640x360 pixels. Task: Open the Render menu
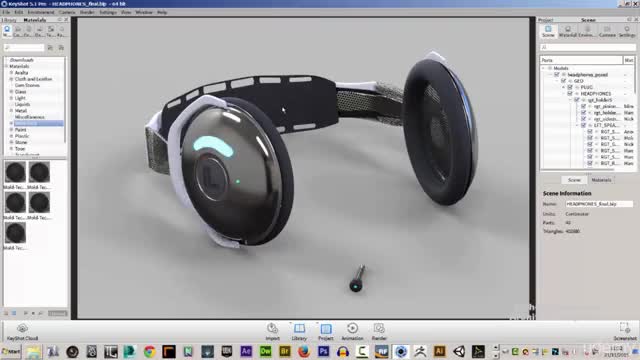tap(87, 12)
